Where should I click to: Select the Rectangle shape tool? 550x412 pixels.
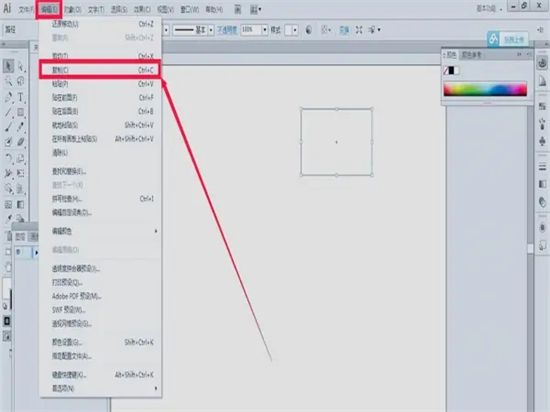(x=21, y=112)
